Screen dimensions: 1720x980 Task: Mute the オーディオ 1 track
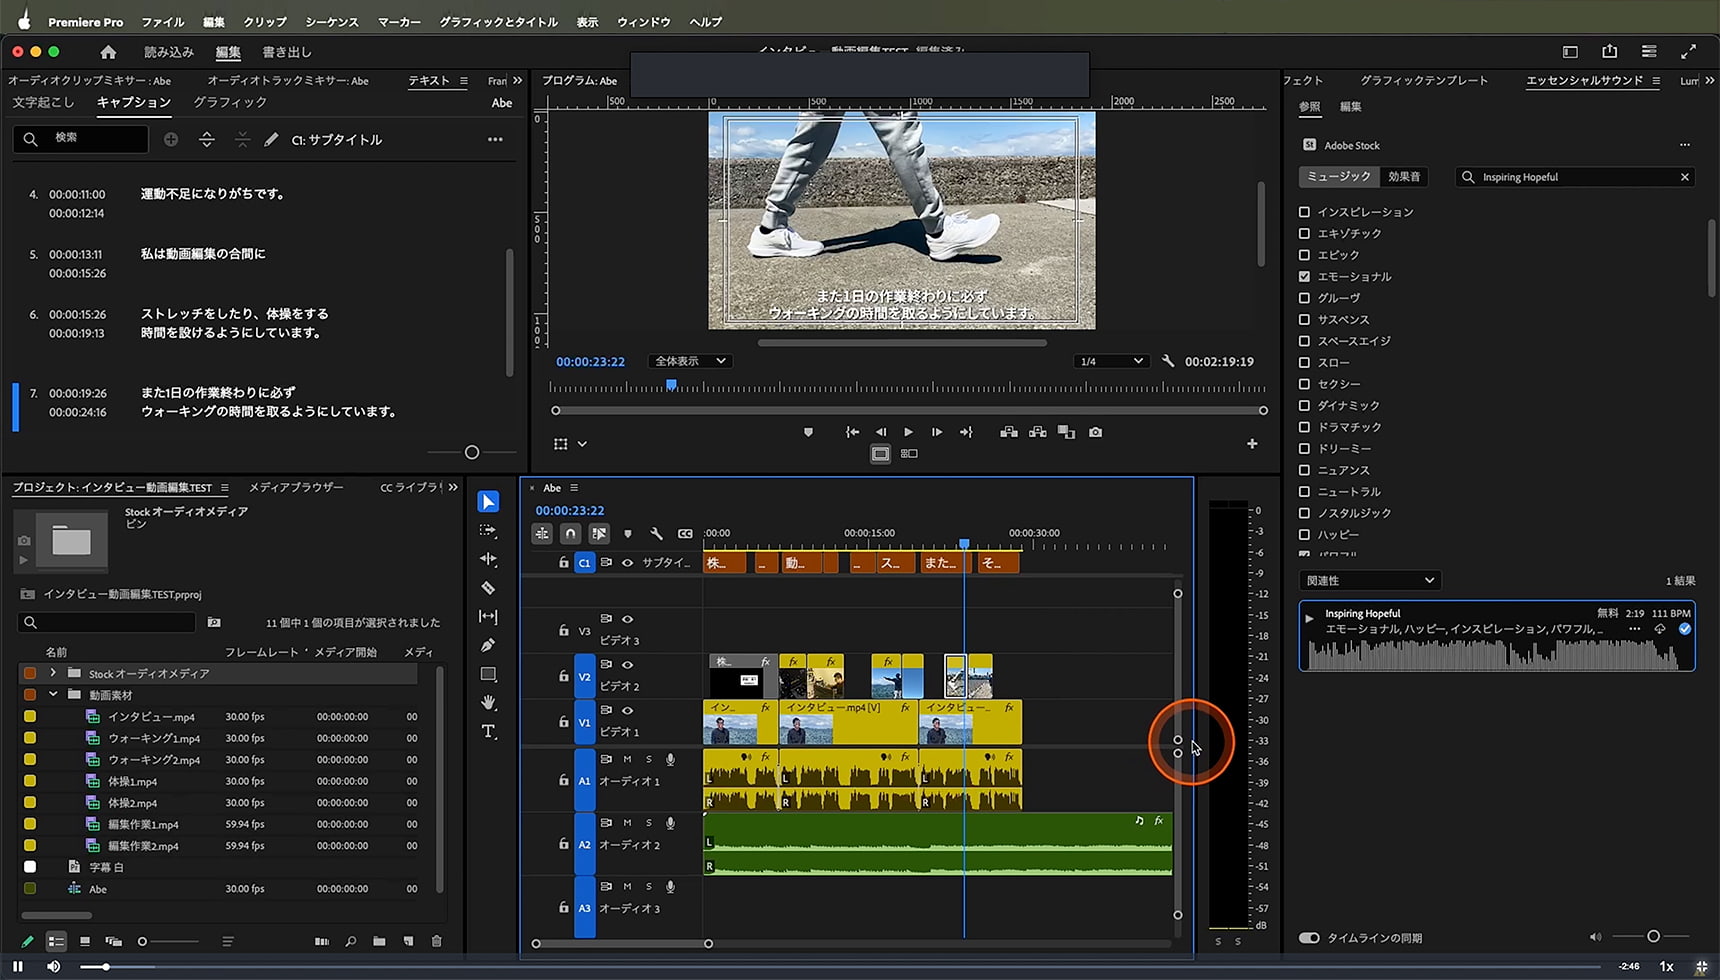[x=627, y=759]
